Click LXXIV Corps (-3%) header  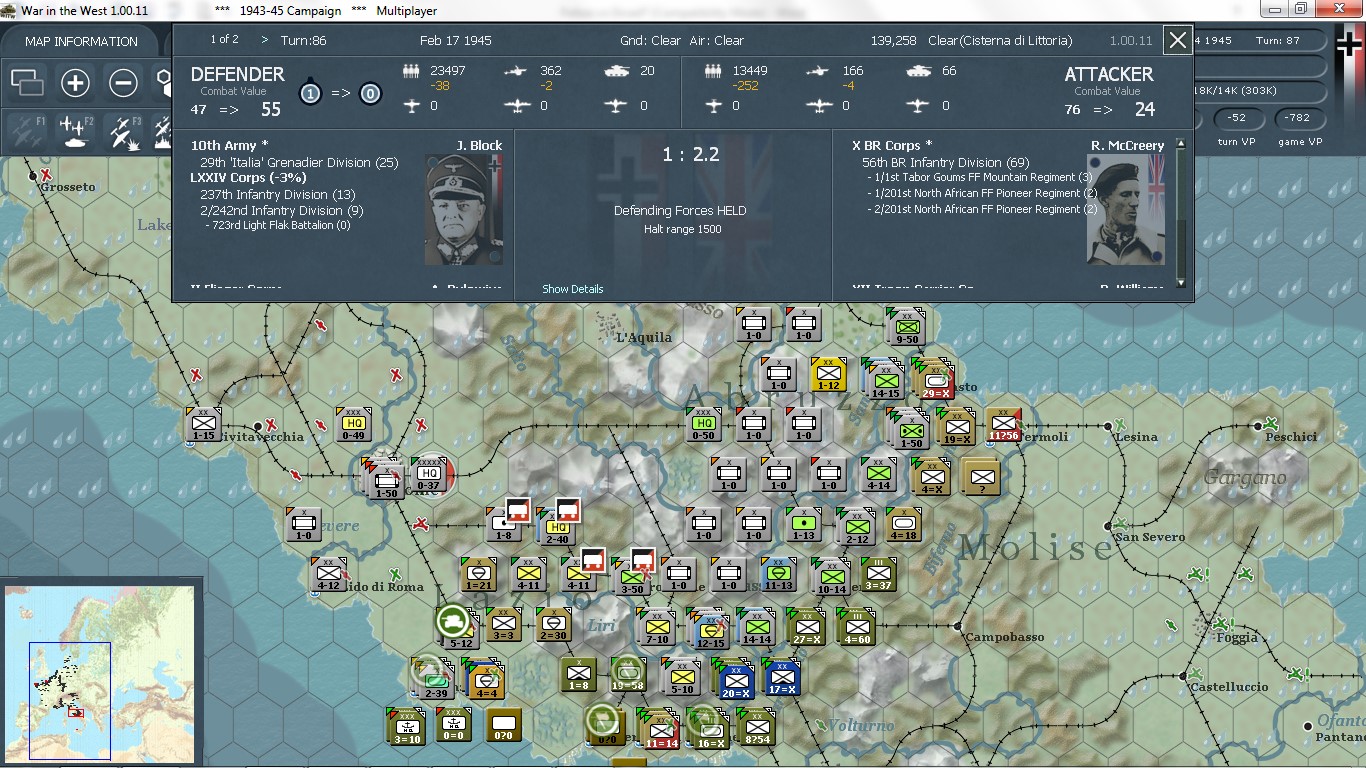(x=248, y=178)
